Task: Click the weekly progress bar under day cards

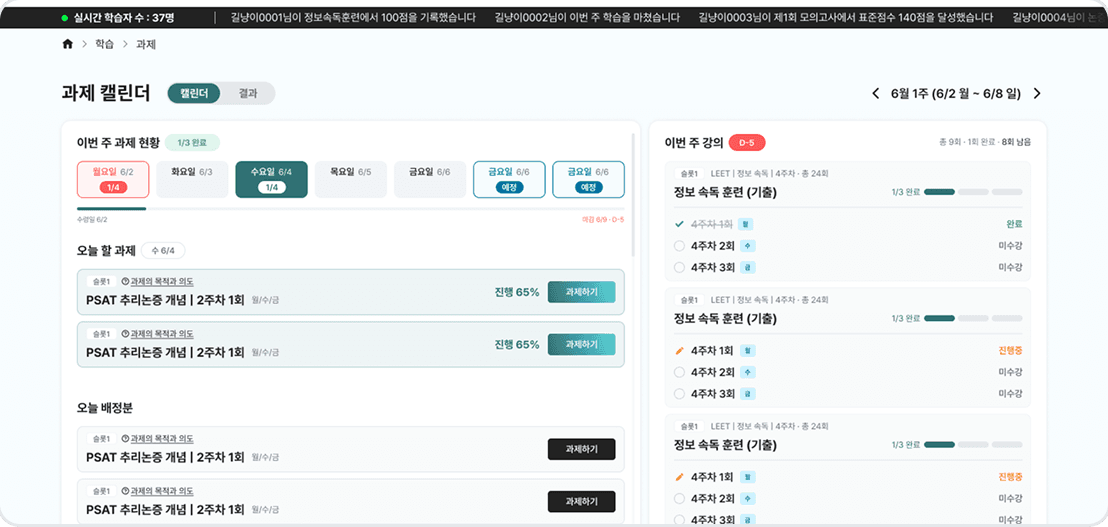Action: (350, 208)
